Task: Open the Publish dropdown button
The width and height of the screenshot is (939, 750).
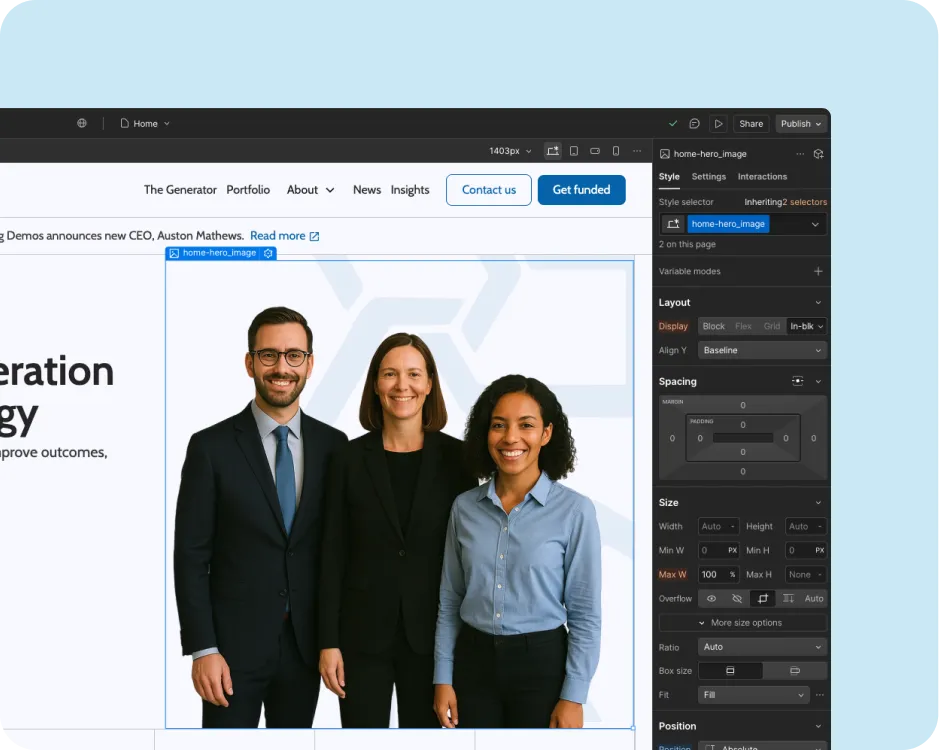Action: coord(801,123)
